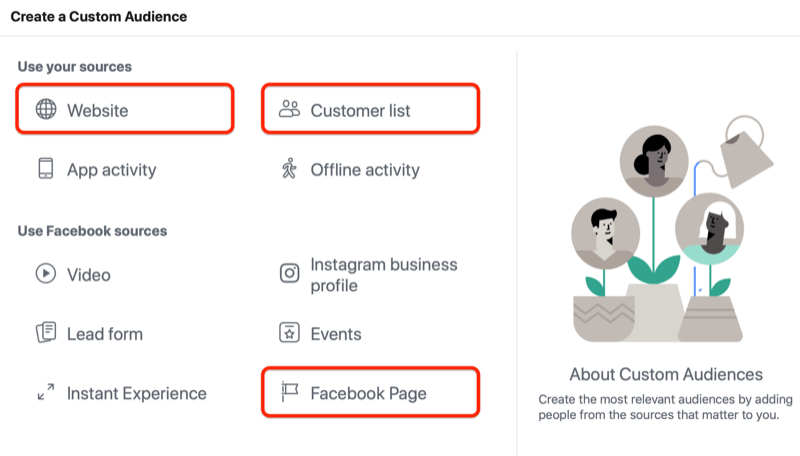Select Instant Experience as the source
800x456 pixels.
pos(136,394)
